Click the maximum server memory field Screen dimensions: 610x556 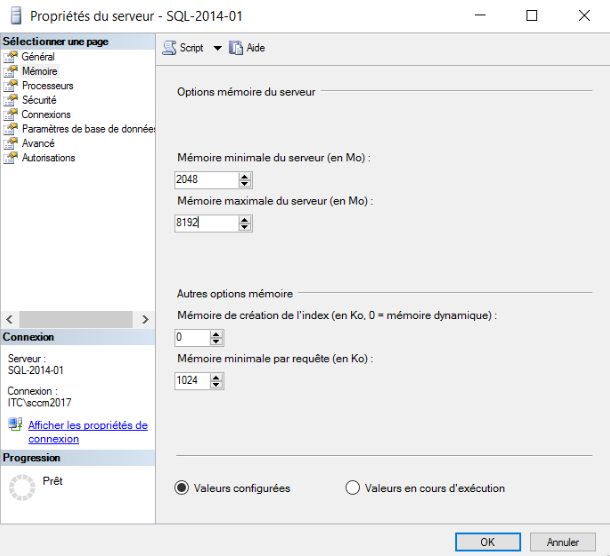[206, 223]
